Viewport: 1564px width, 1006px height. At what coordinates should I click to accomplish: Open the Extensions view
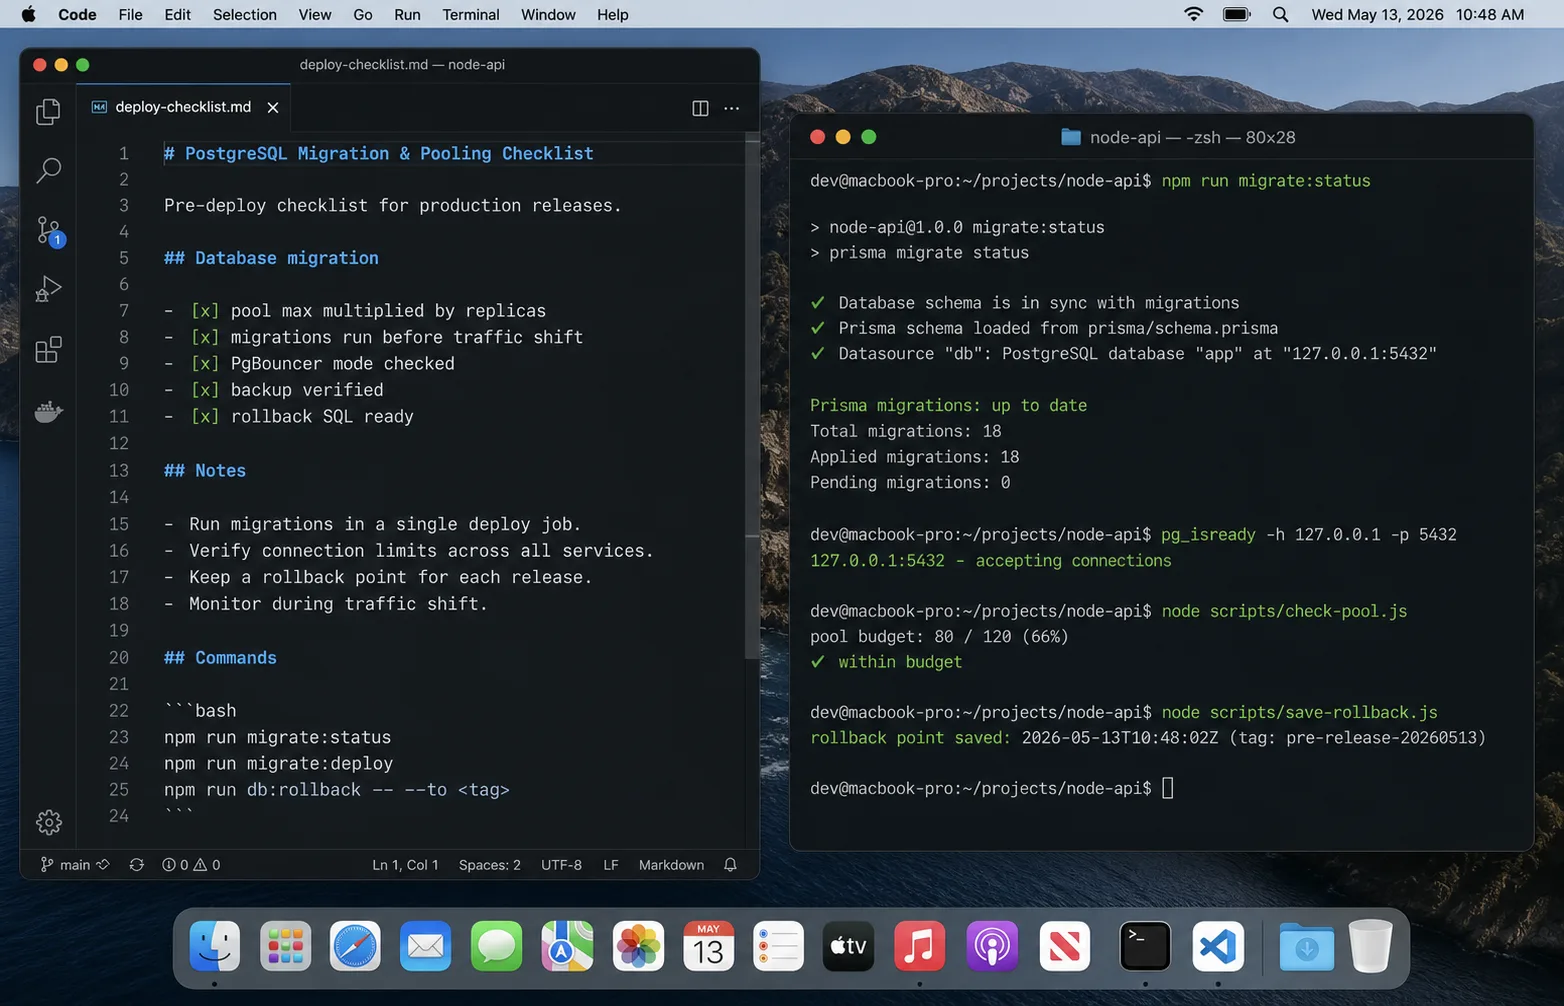(48, 350)
